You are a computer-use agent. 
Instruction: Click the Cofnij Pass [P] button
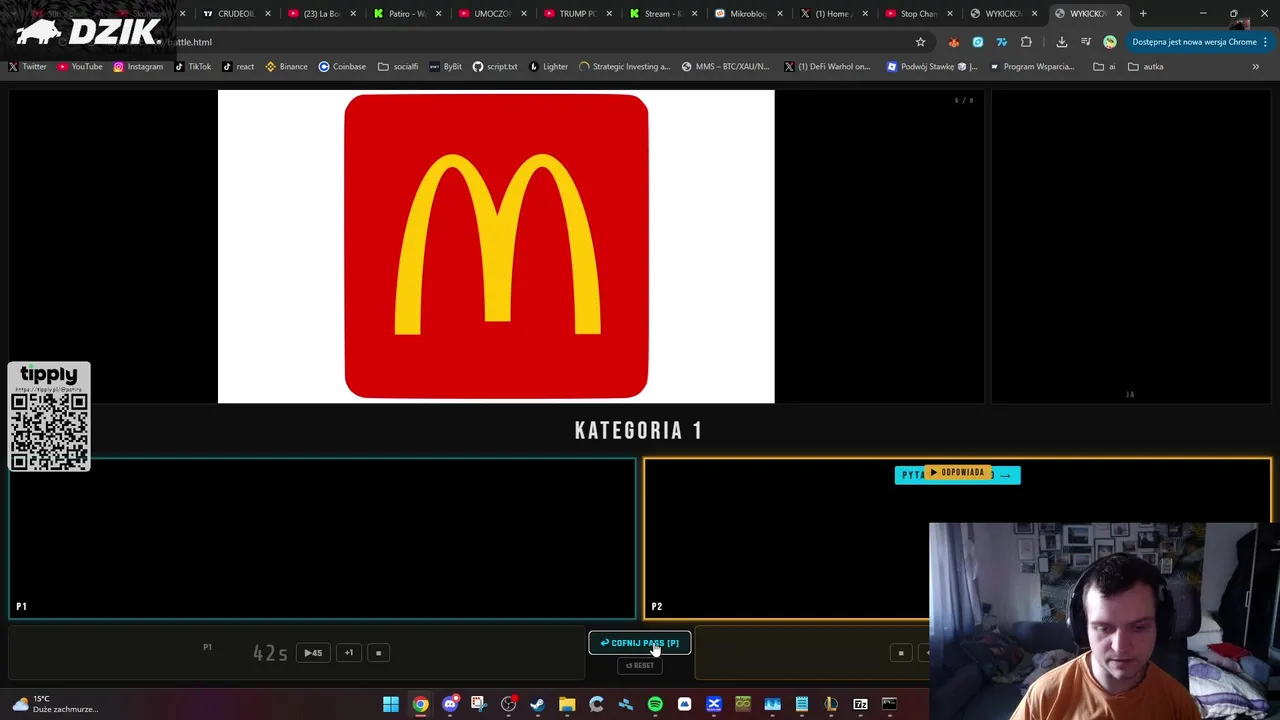pyautogui.click(x=640, y=643)
